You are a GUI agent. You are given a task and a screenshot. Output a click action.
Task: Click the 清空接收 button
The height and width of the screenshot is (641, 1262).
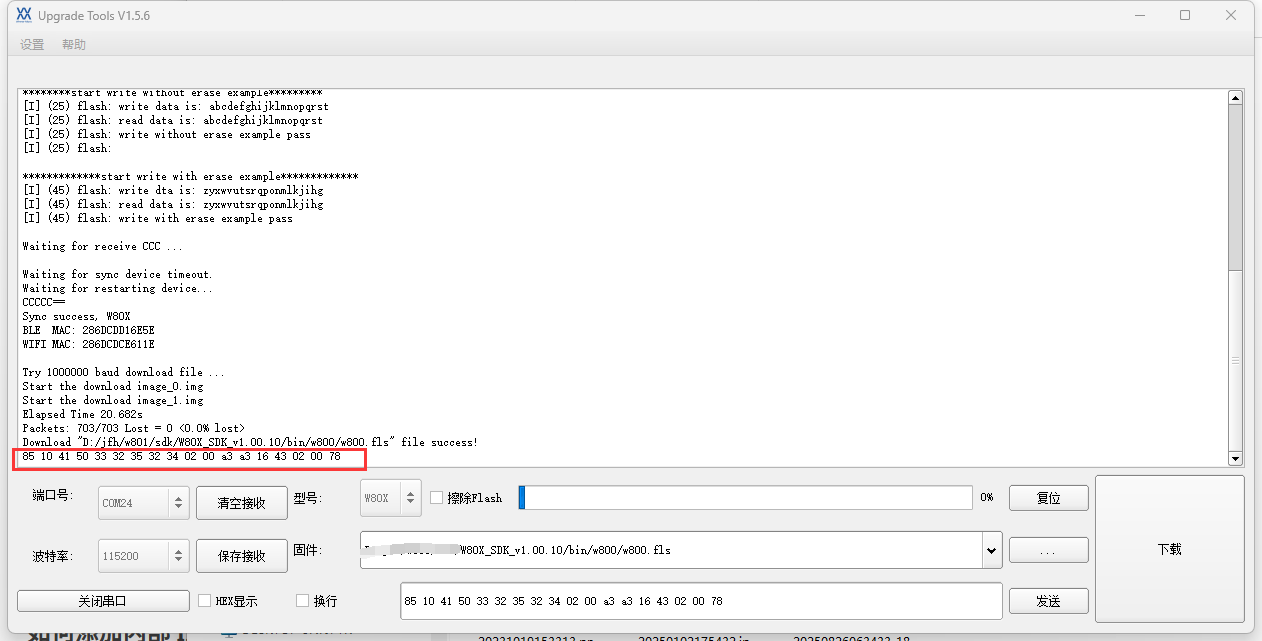point(241,503)
